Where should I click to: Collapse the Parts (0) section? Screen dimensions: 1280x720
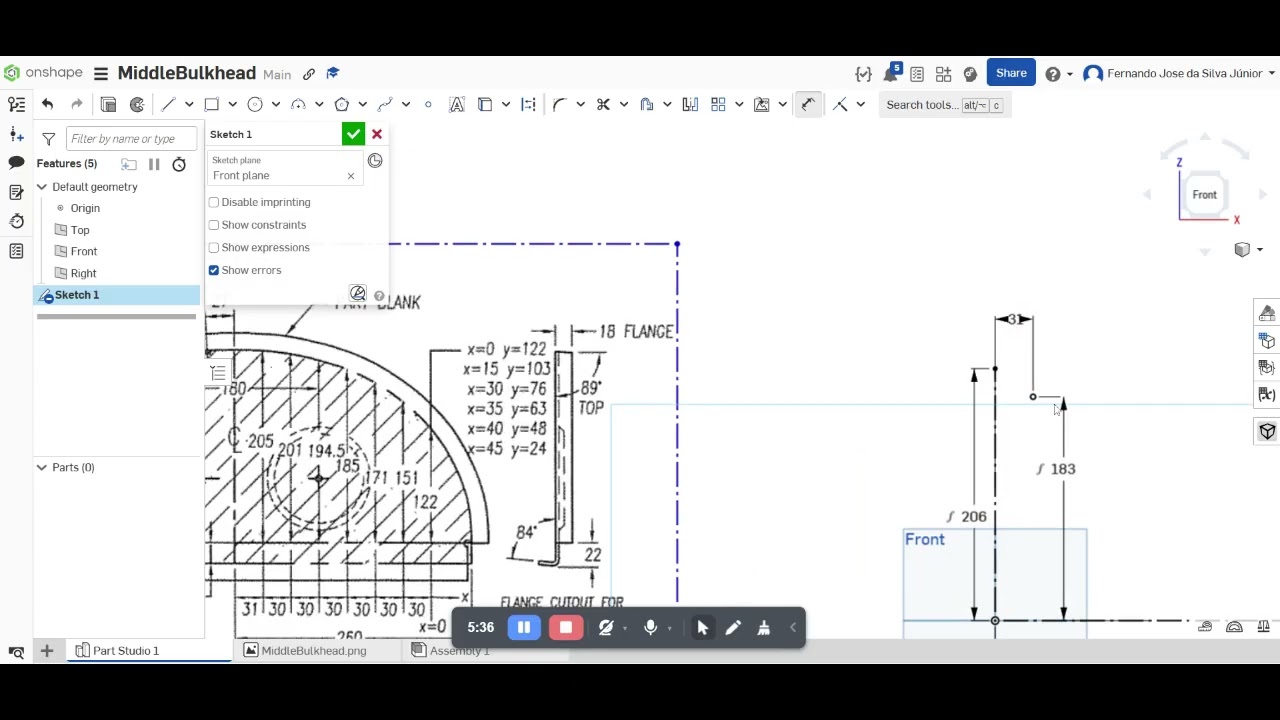click(42, 467)
